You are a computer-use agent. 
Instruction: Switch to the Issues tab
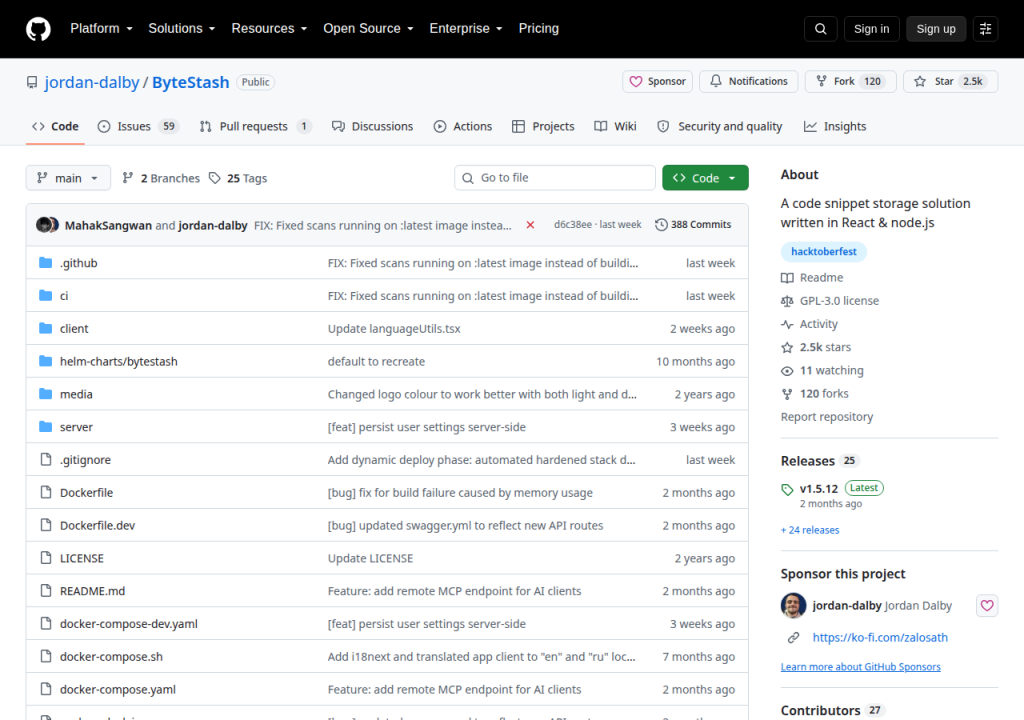tap(138, 126)
